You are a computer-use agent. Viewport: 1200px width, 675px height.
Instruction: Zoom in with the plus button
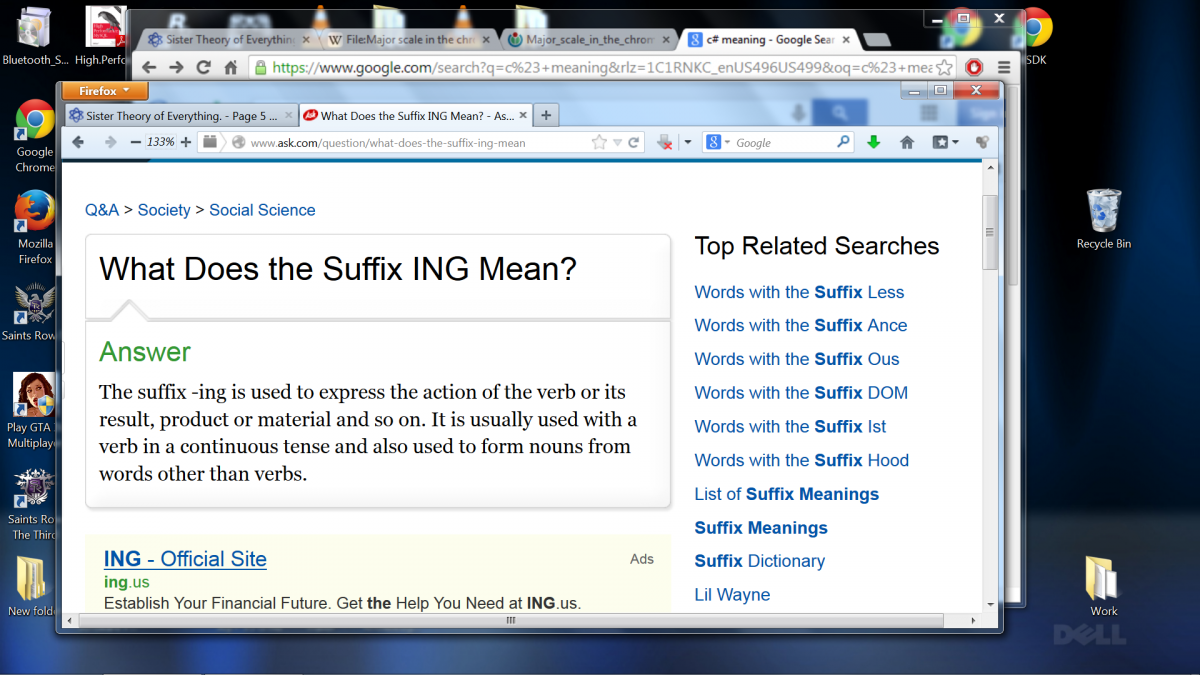(186, 142)
